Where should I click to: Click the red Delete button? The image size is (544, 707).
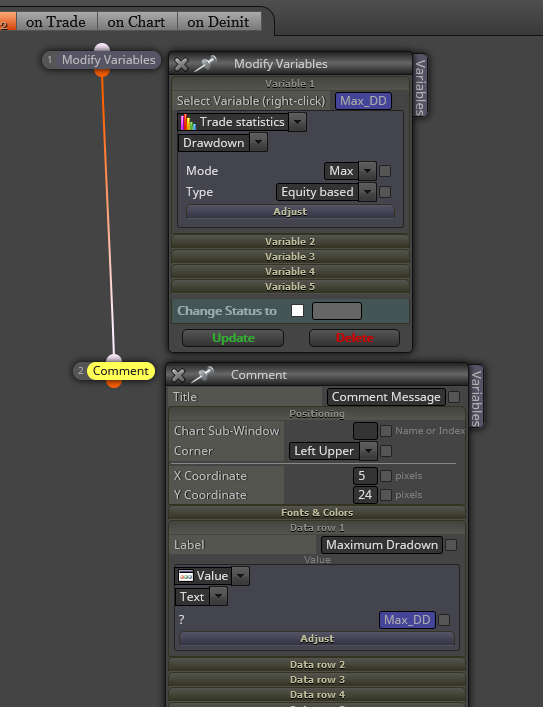355,338
